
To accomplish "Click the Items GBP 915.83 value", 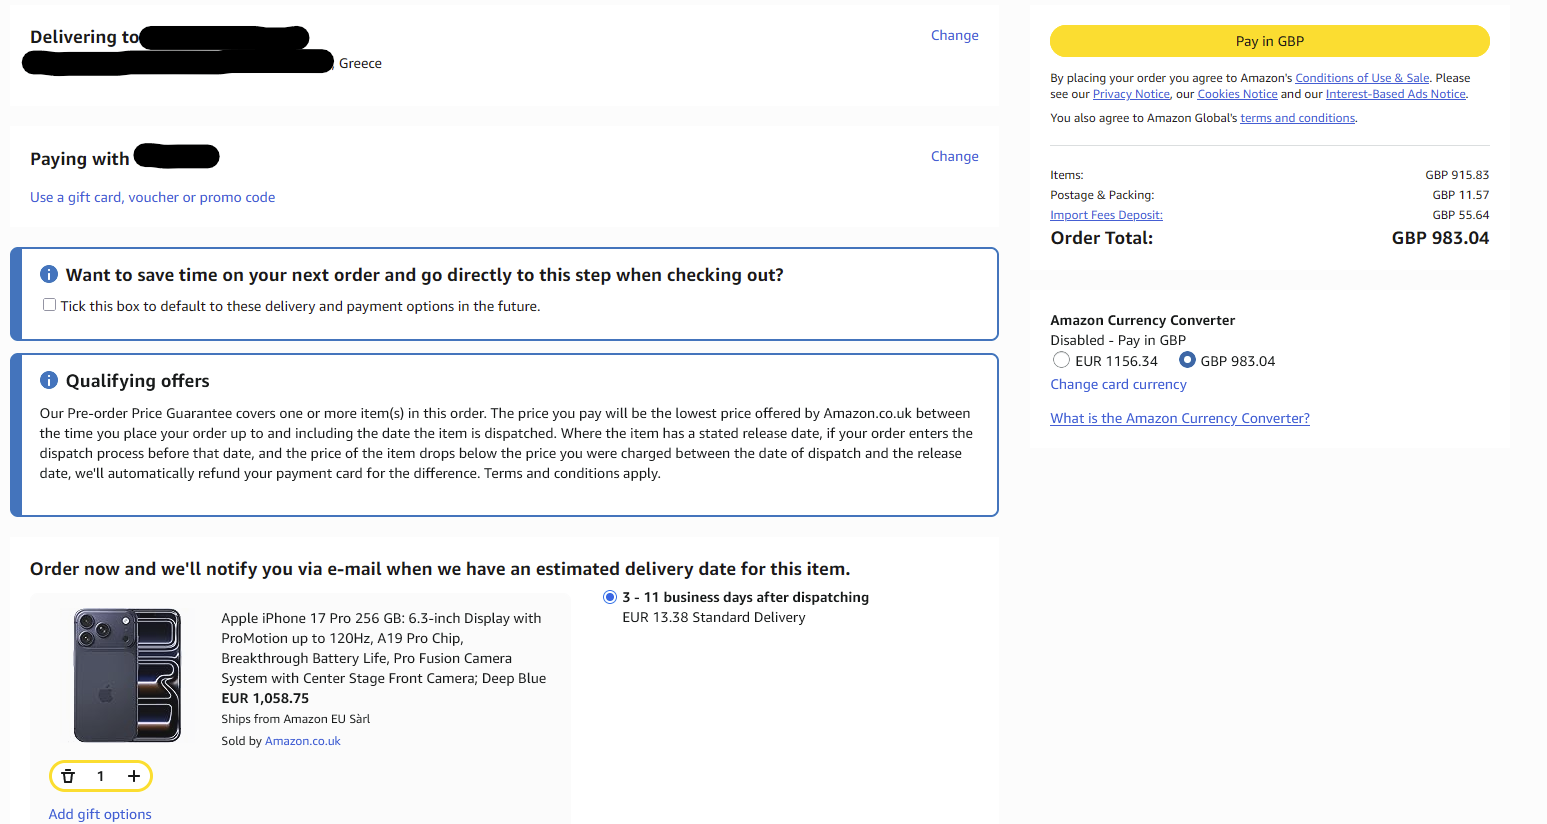I will coord(1457,175).
